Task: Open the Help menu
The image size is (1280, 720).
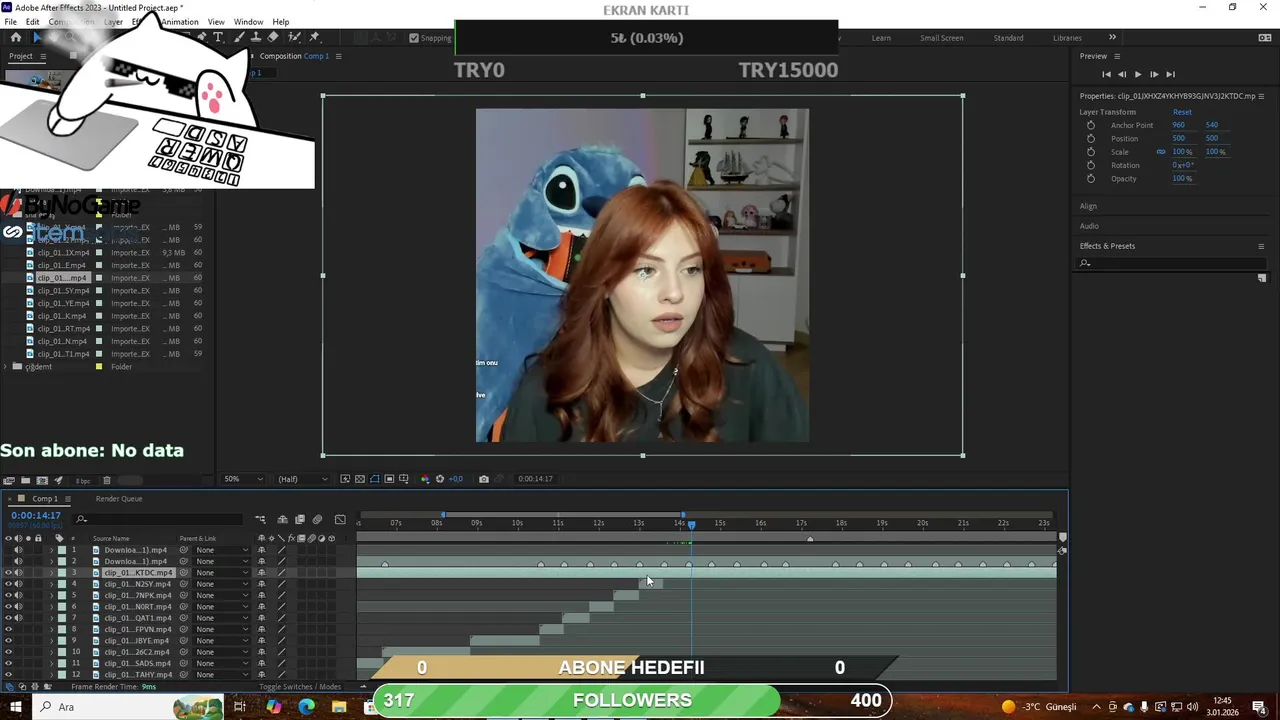Action: coord(281,21)
